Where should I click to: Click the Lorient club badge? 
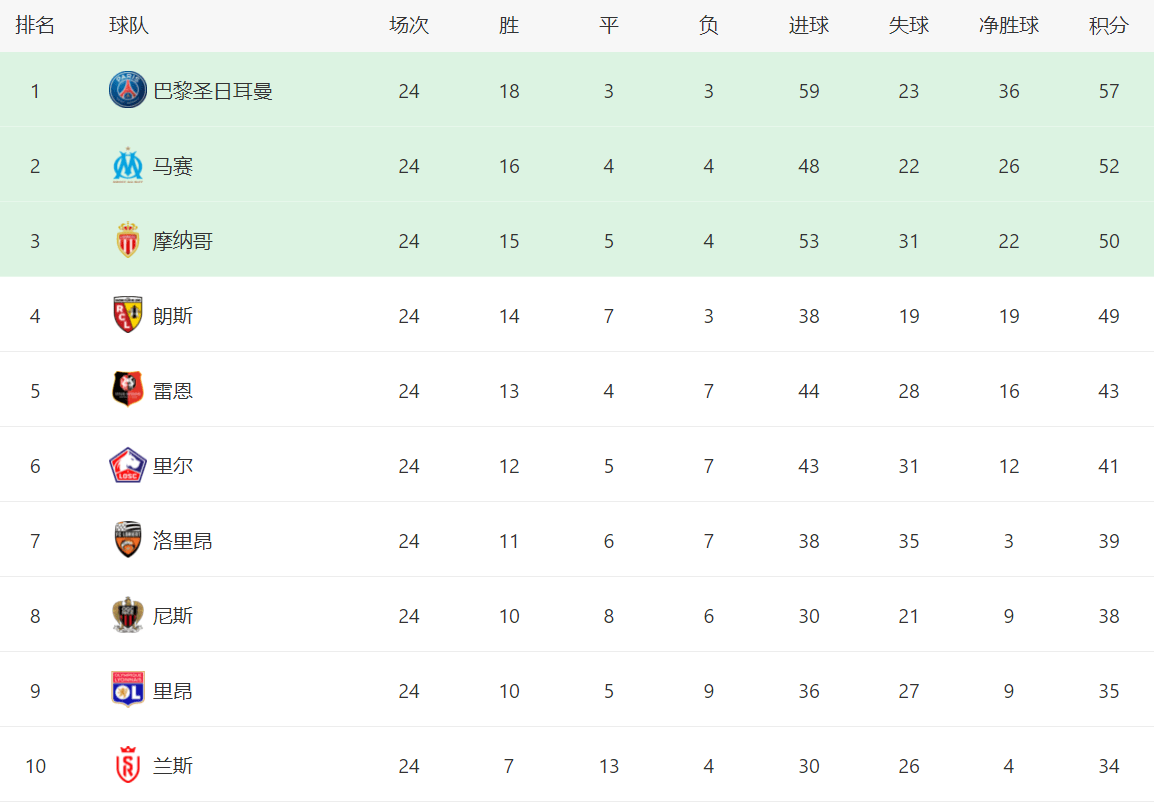pos(127,541)
